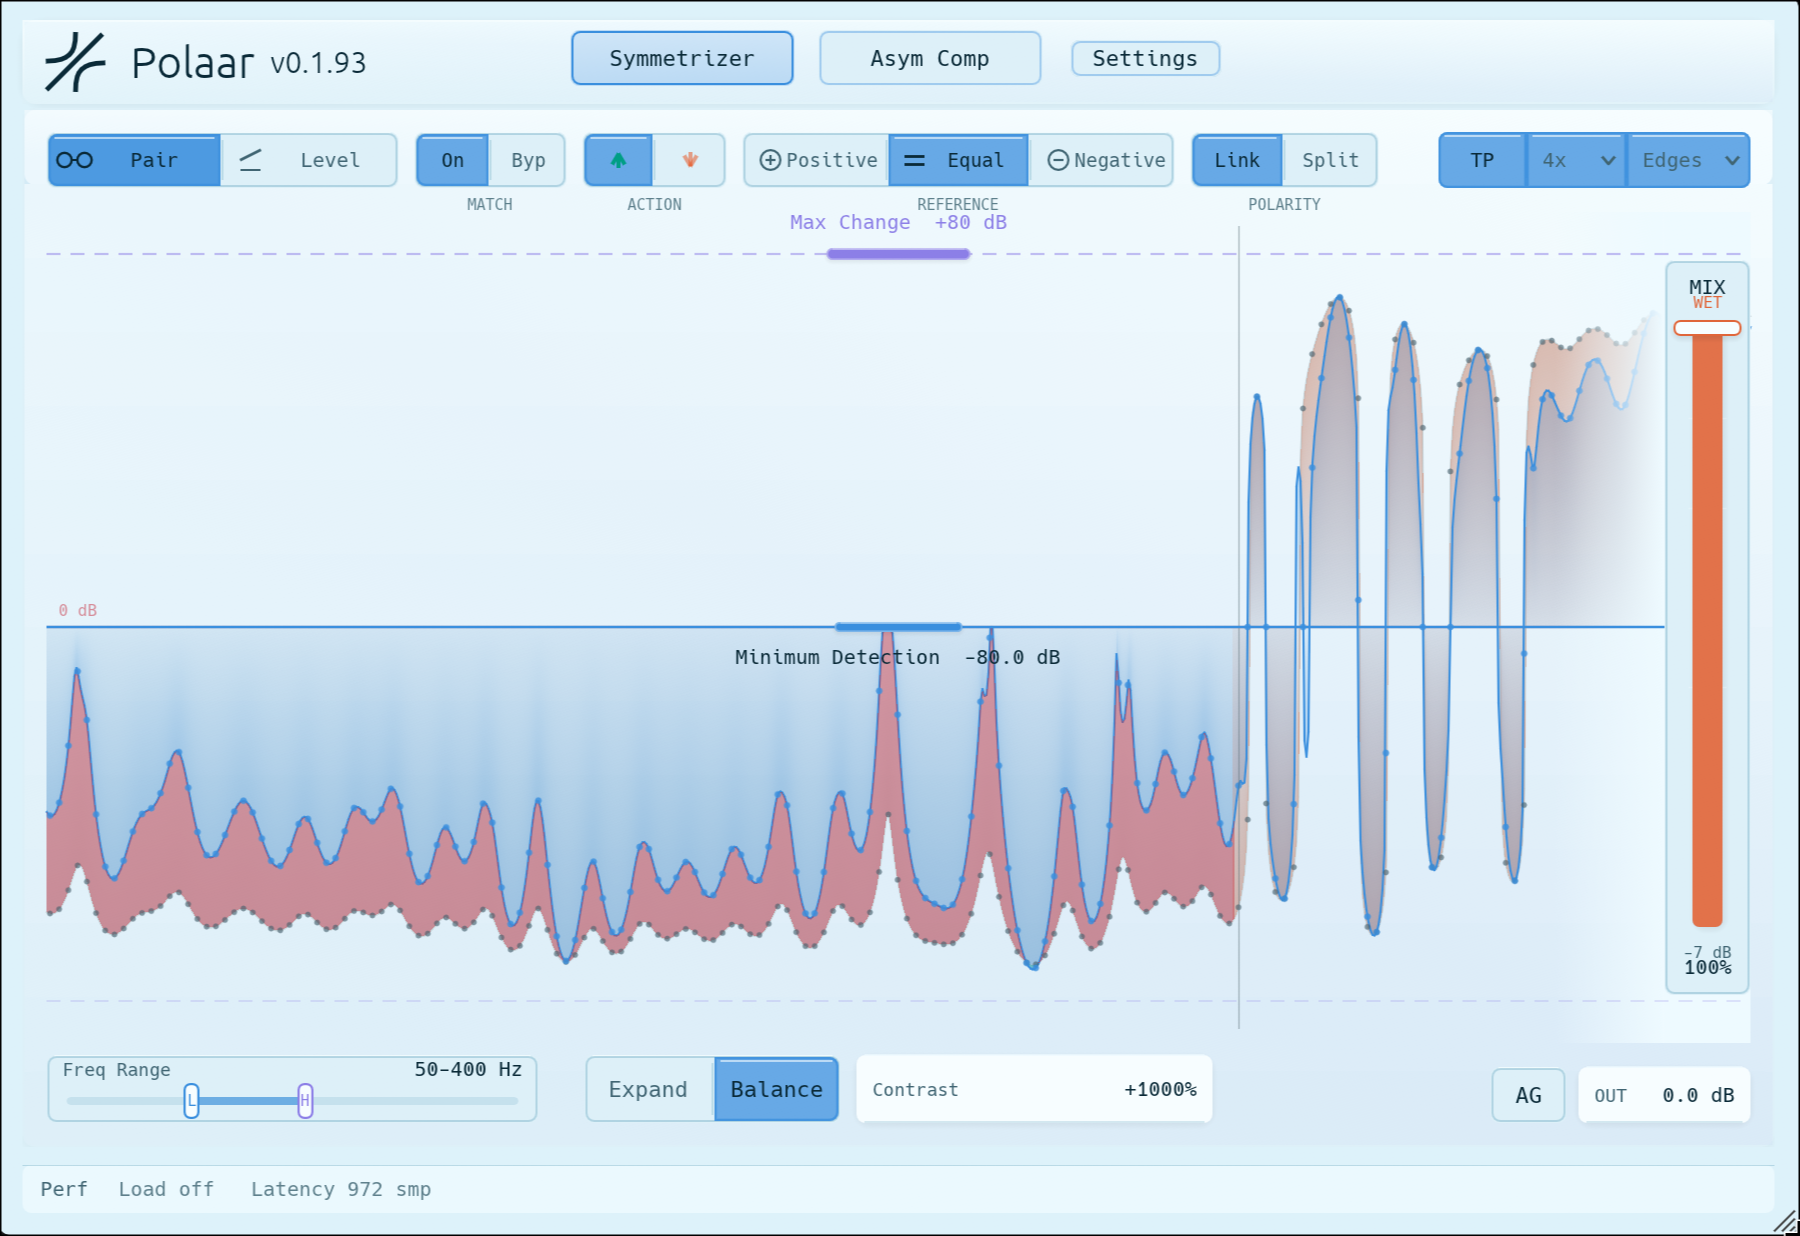Click the 50-400 Hz range value

point(468,1069)
